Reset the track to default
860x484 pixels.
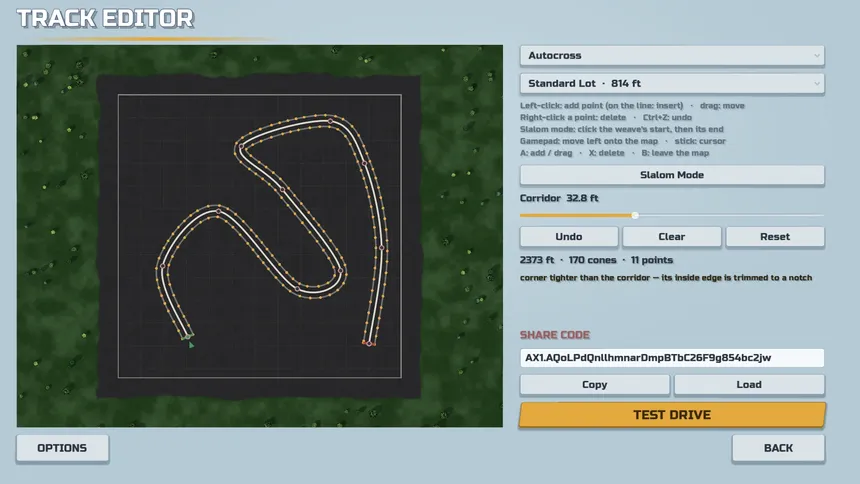coord(775,237)
